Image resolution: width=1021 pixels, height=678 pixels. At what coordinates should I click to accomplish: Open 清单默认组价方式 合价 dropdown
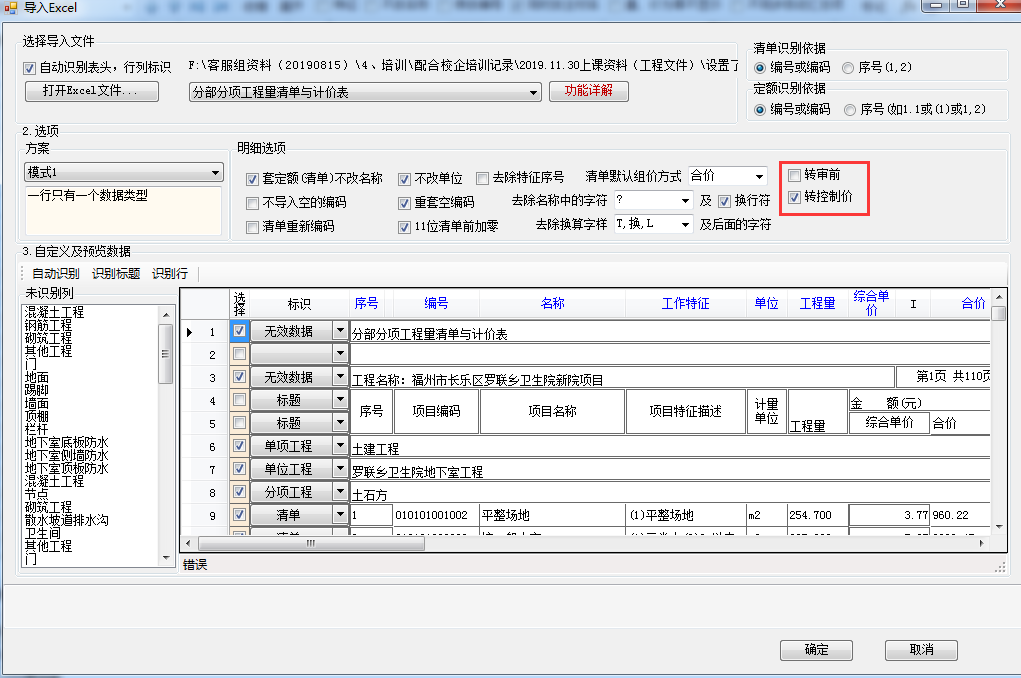point(759,177)
